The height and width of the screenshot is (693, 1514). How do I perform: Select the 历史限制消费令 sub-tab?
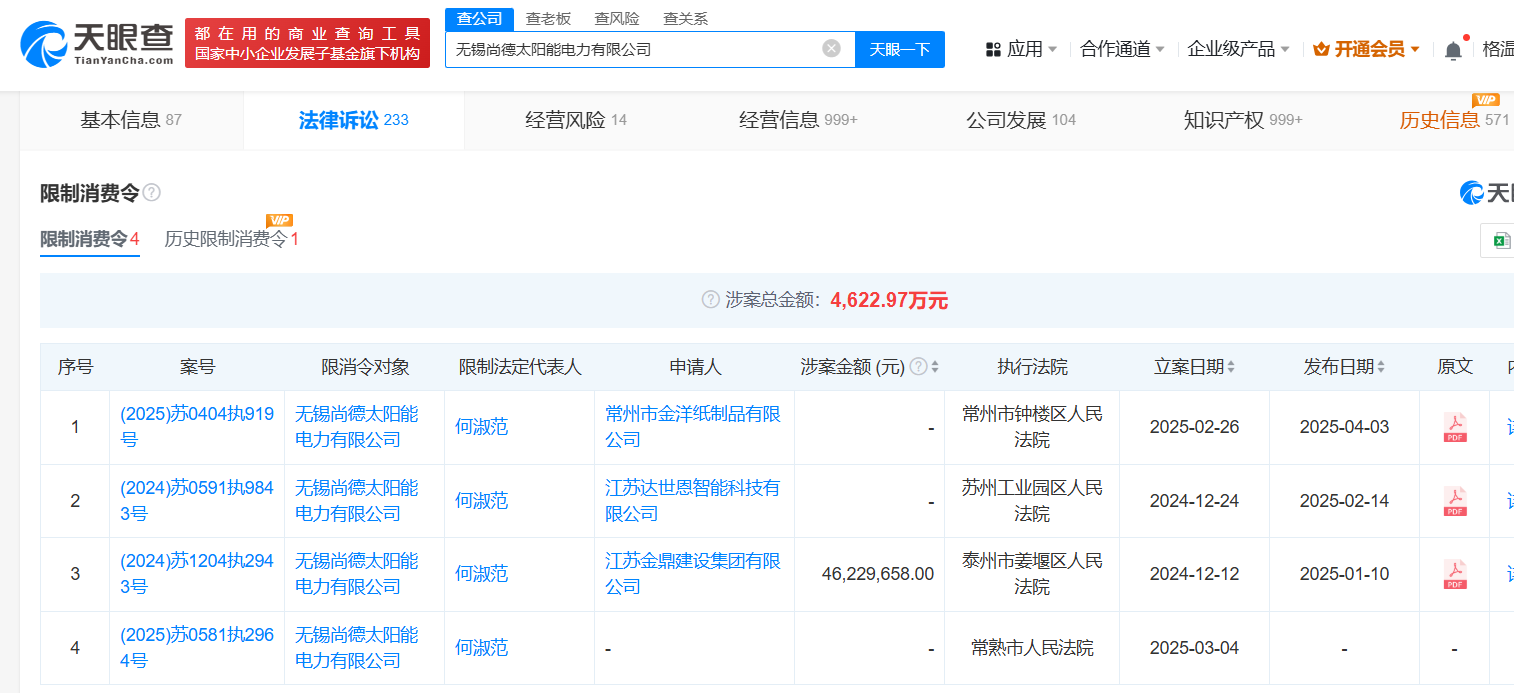coord(231,239)
